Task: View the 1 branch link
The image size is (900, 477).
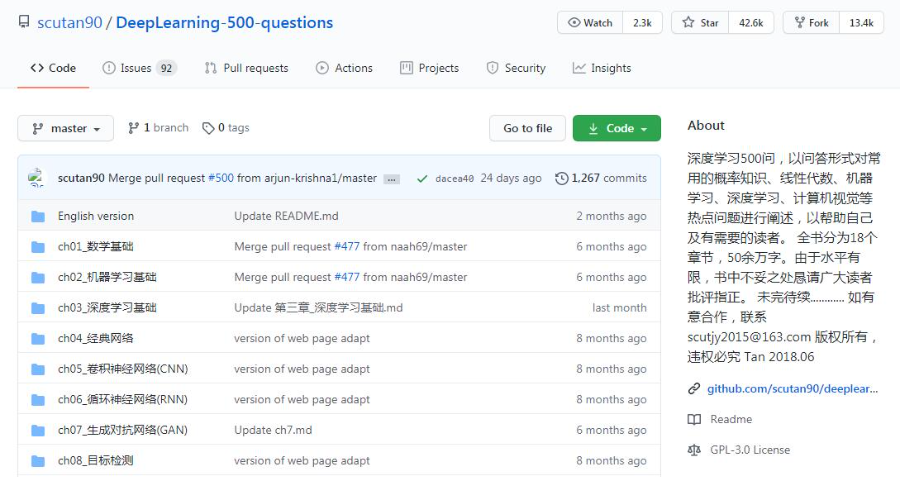Action: [x=158, y=127]
